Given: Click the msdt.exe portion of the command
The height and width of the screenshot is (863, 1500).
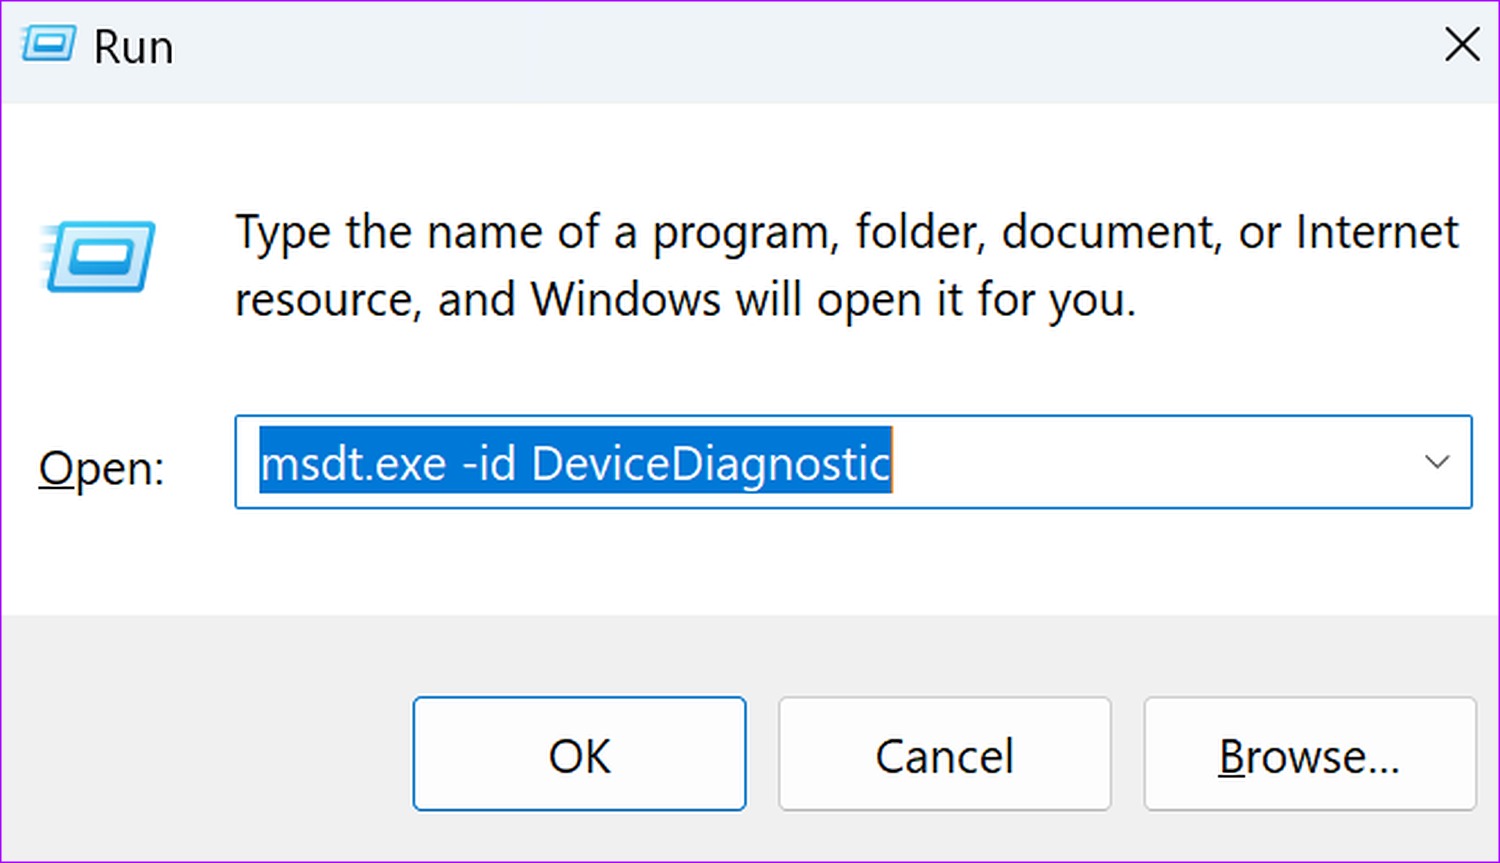Looking at the screenshot, I should click(x=353, y=464).
